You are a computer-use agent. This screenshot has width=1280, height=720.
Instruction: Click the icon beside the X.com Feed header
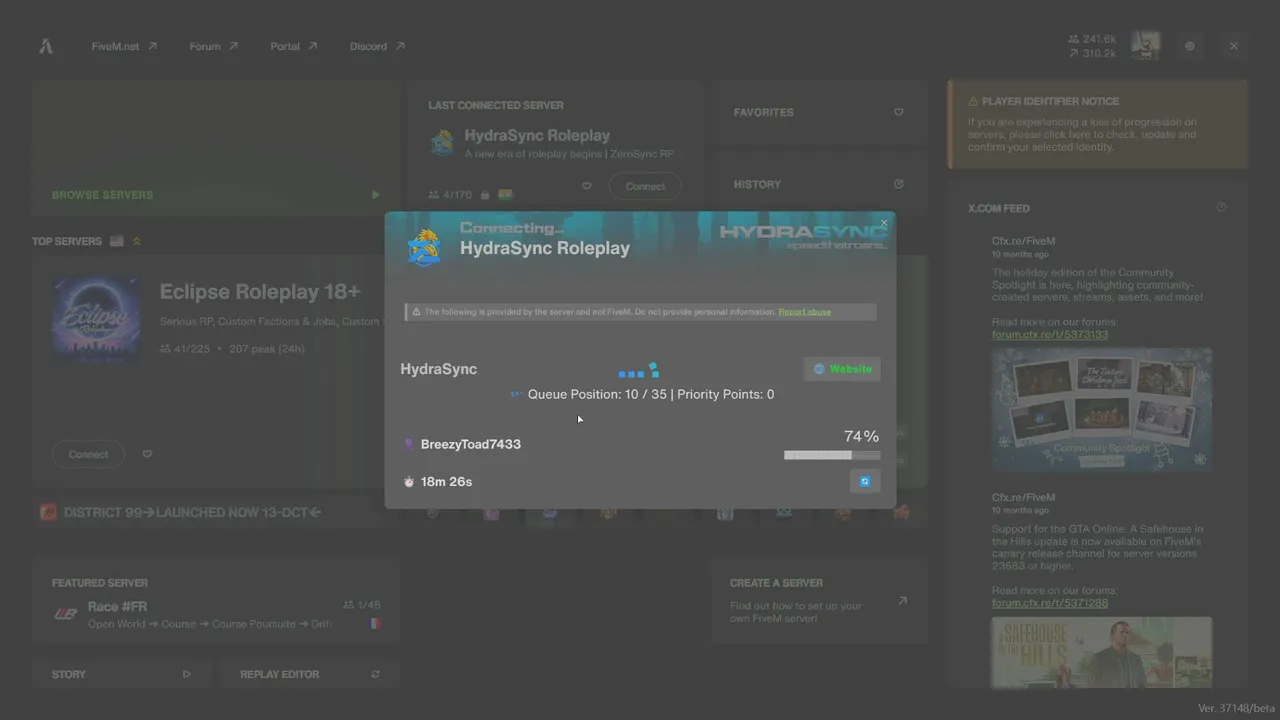pyautogui.click(x=1221, y=208)
